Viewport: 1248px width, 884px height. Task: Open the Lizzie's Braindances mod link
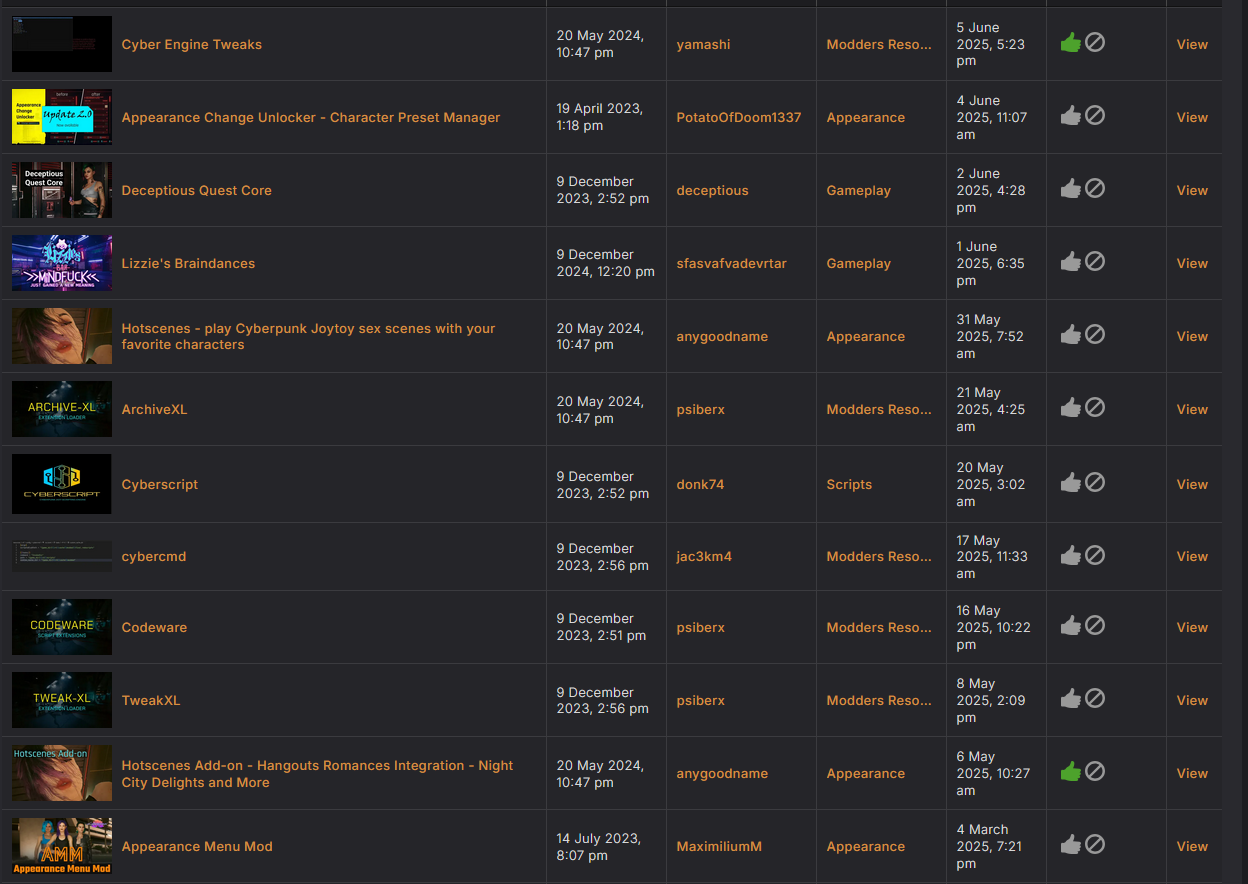pos(188,263)
